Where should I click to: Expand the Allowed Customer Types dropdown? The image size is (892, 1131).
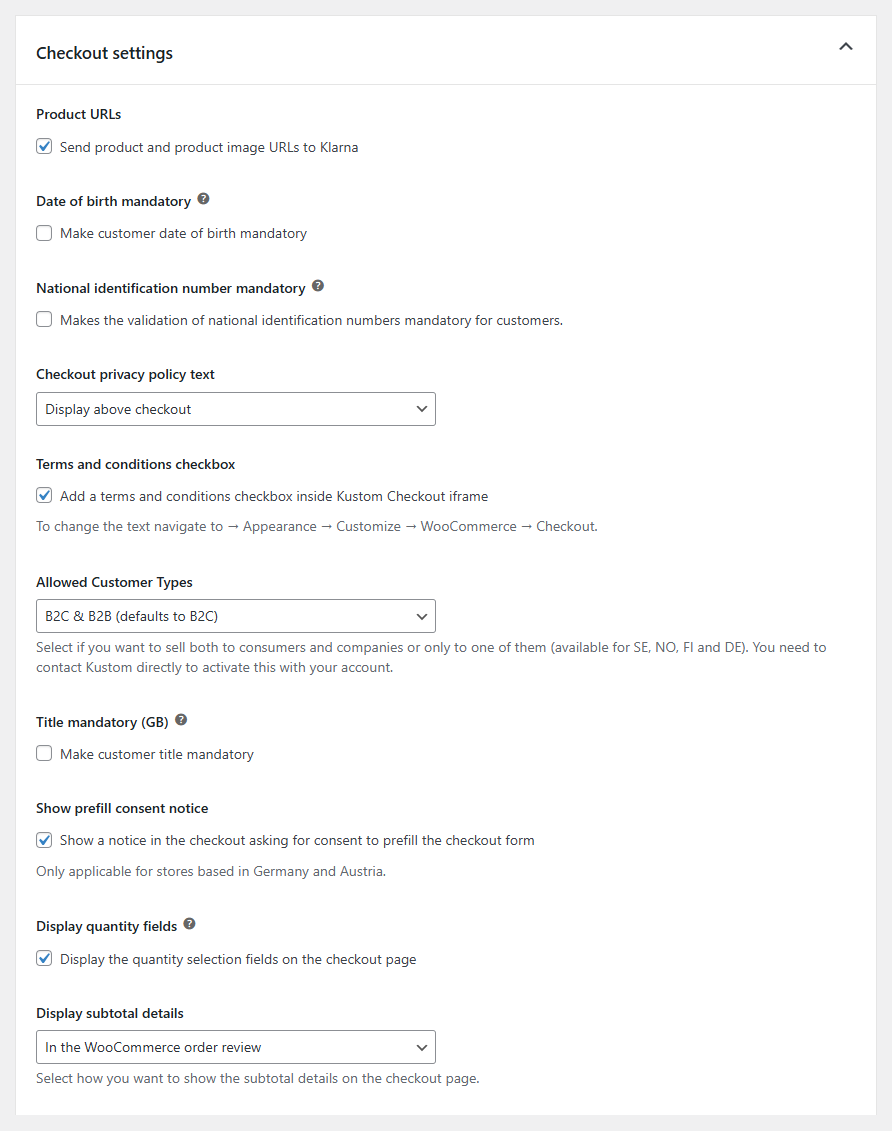click(x=236, y=616)
